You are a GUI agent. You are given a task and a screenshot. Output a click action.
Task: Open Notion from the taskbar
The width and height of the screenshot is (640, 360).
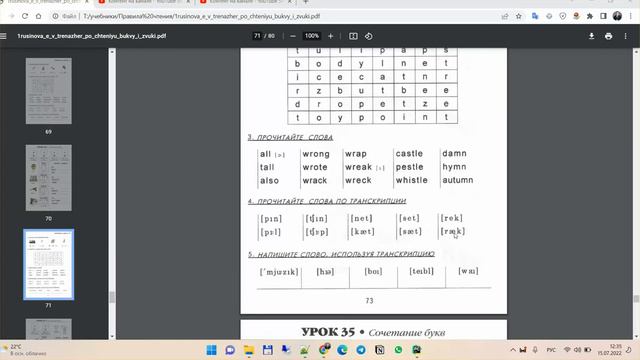(380, 350)
